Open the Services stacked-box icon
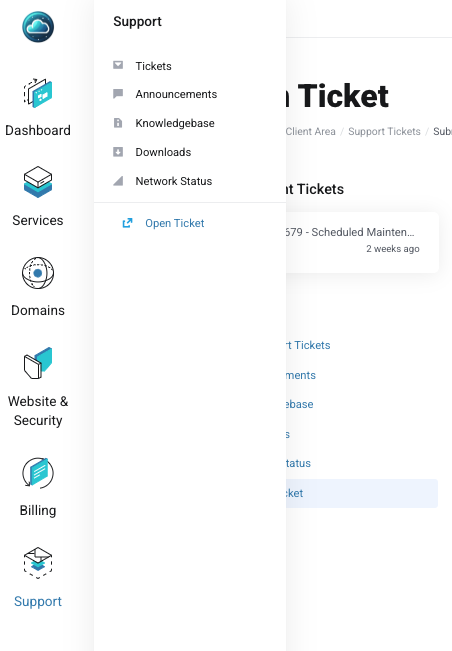Viewport: 452px width, 651px height. (38, 182)
